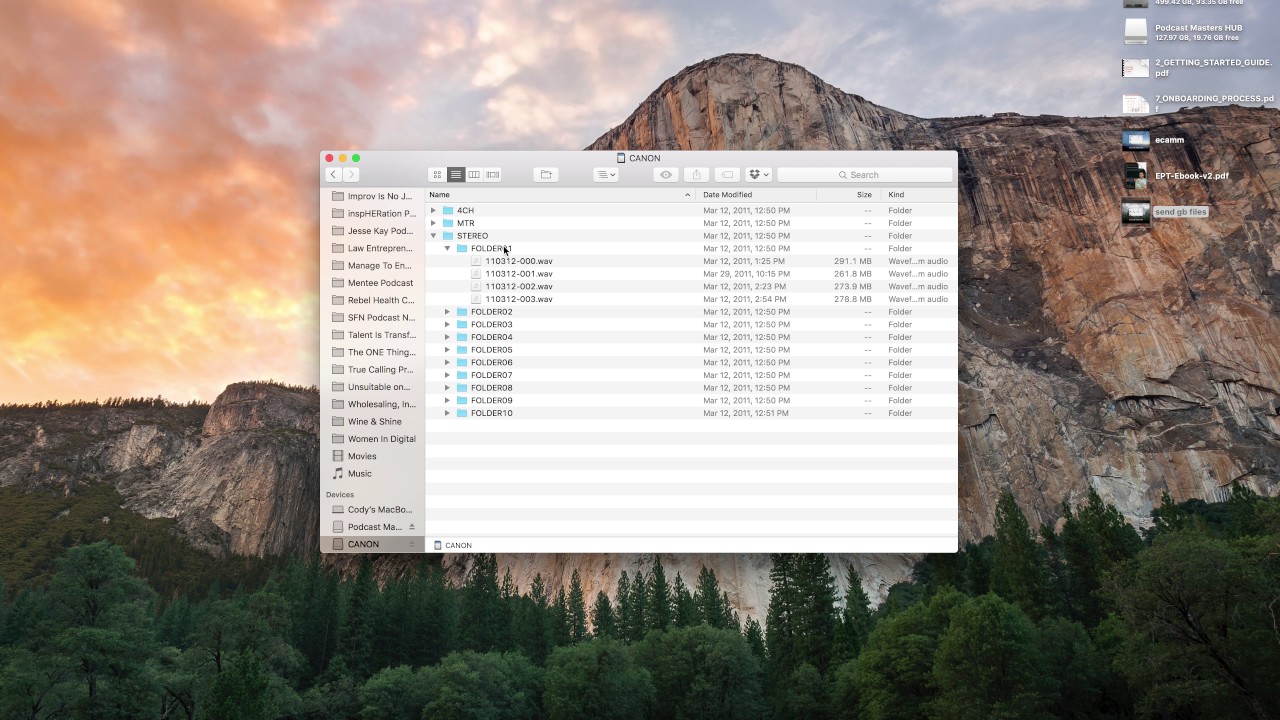Select FOLDER09 row name
The height and width of the screenshot is (720, 1280).
point(492,401)
